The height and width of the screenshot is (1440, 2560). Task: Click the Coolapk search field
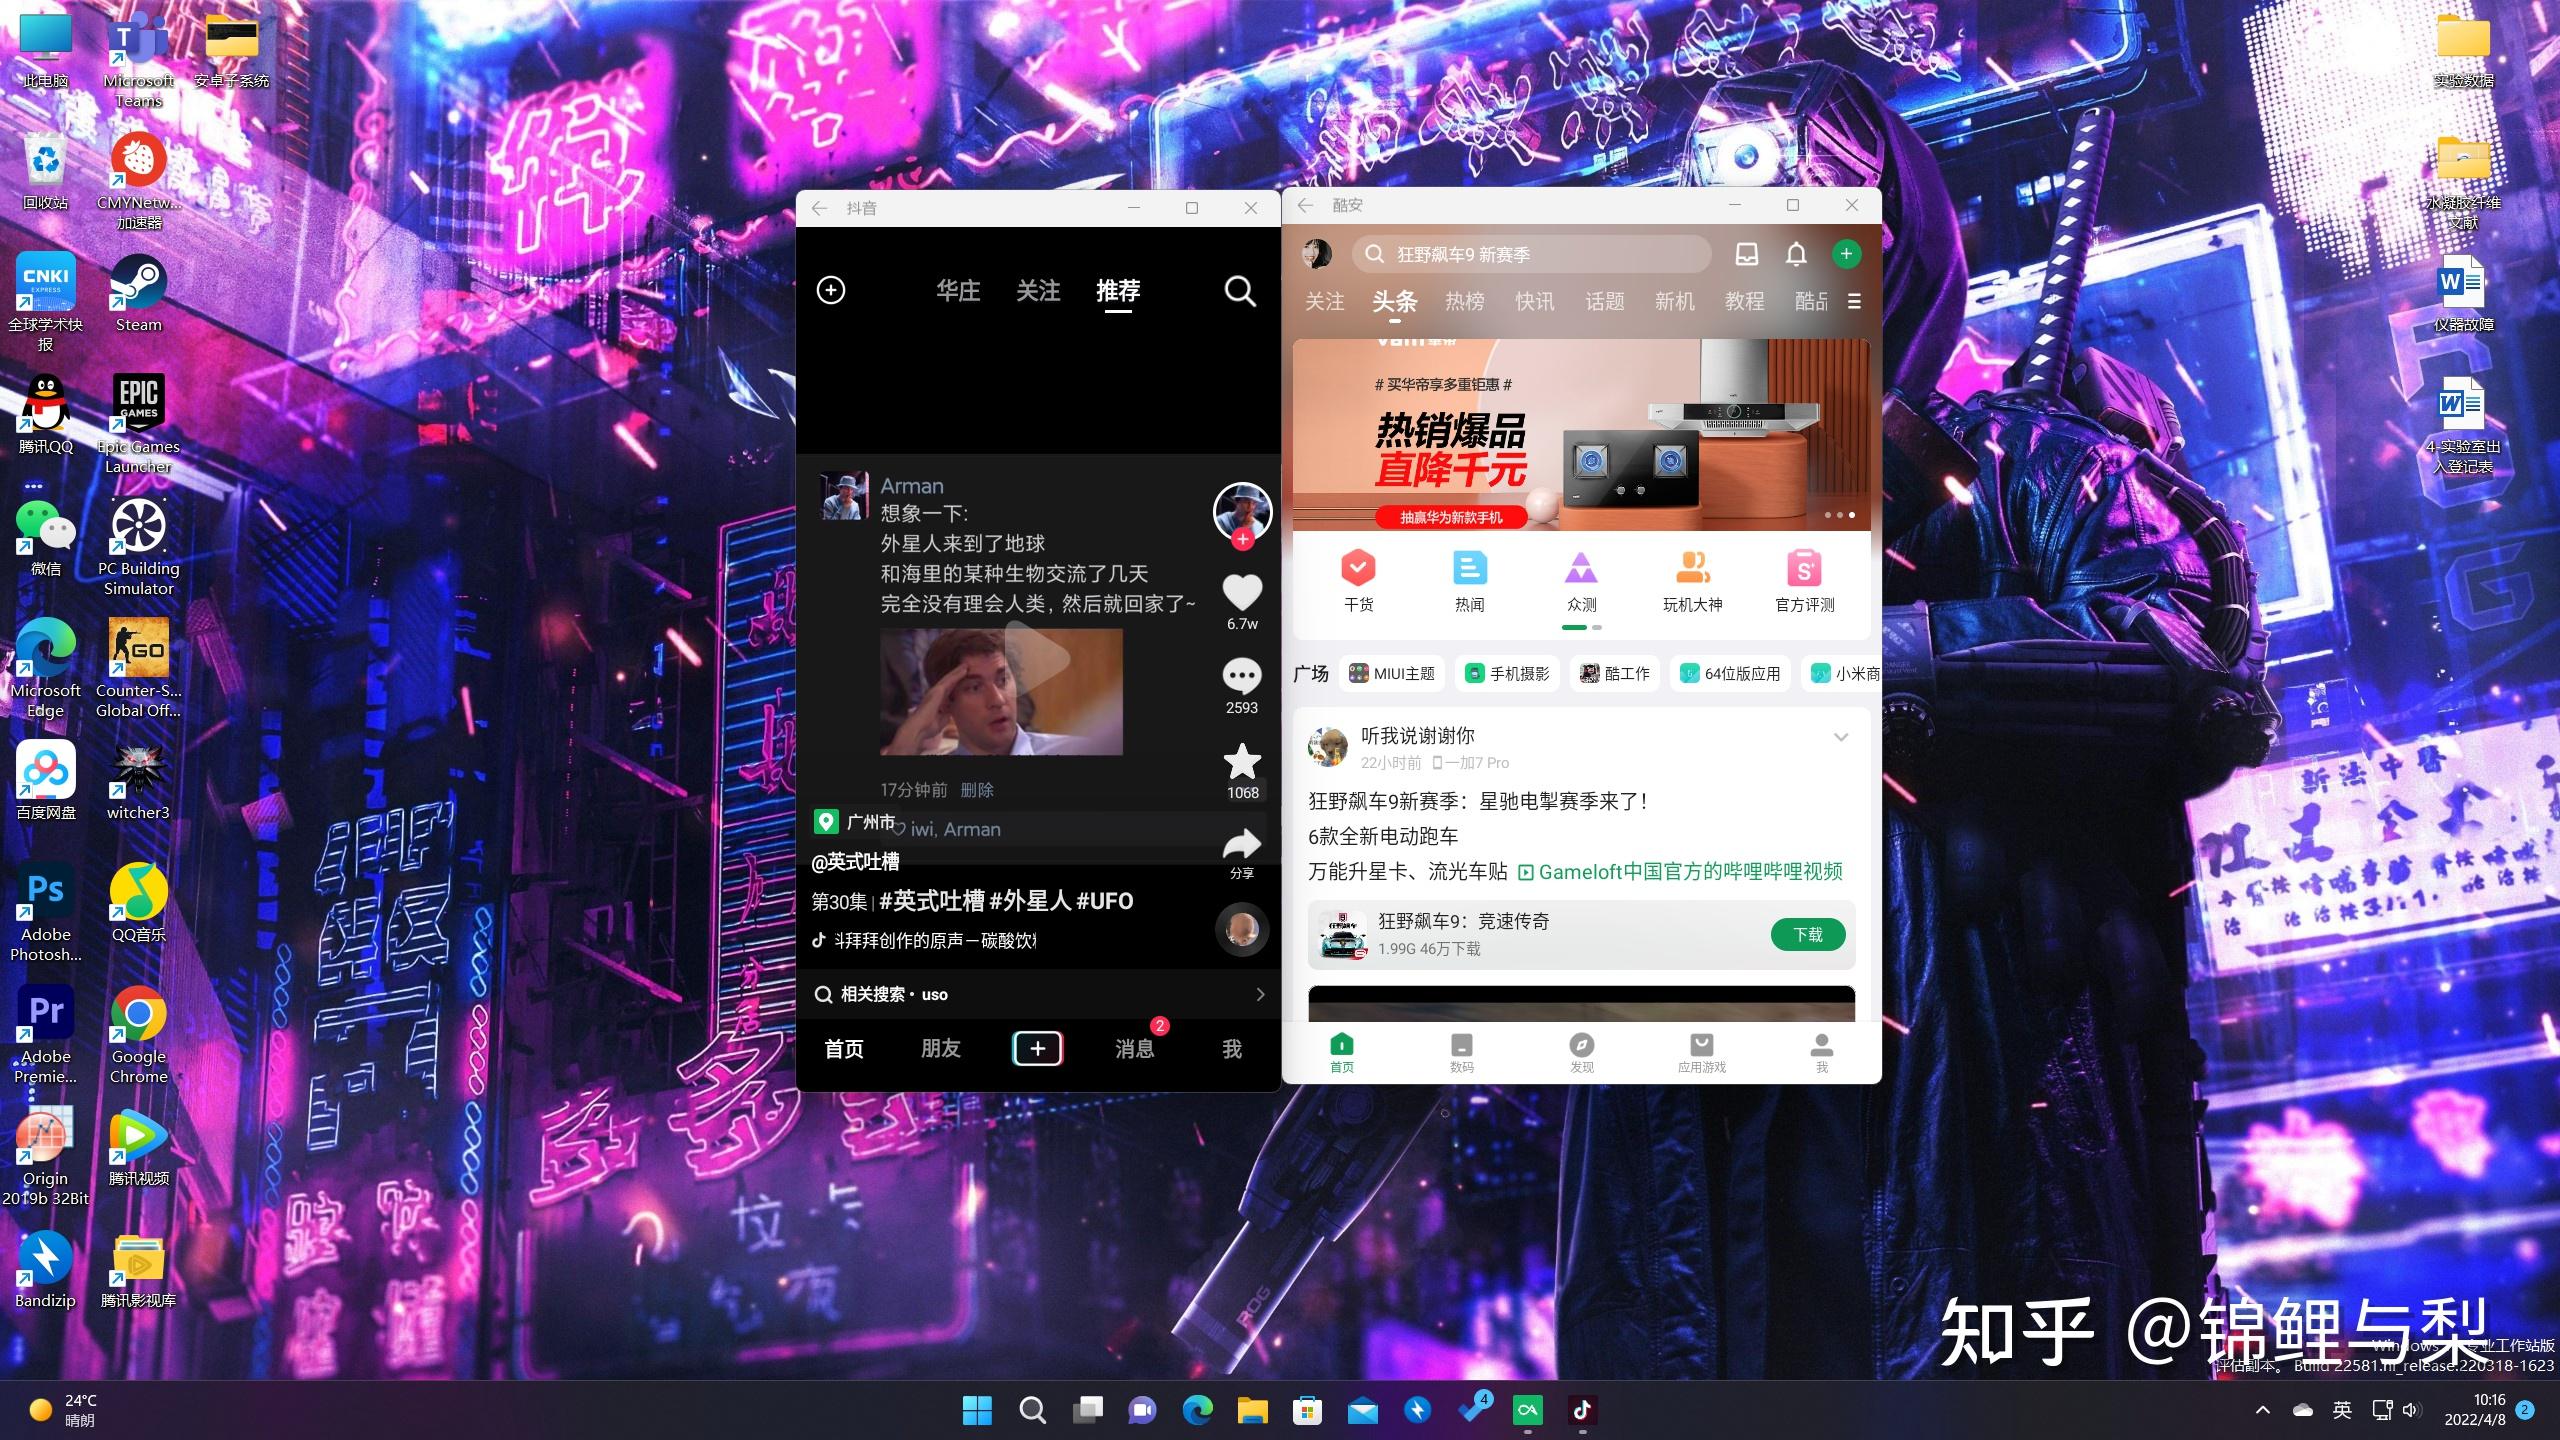1532,254
